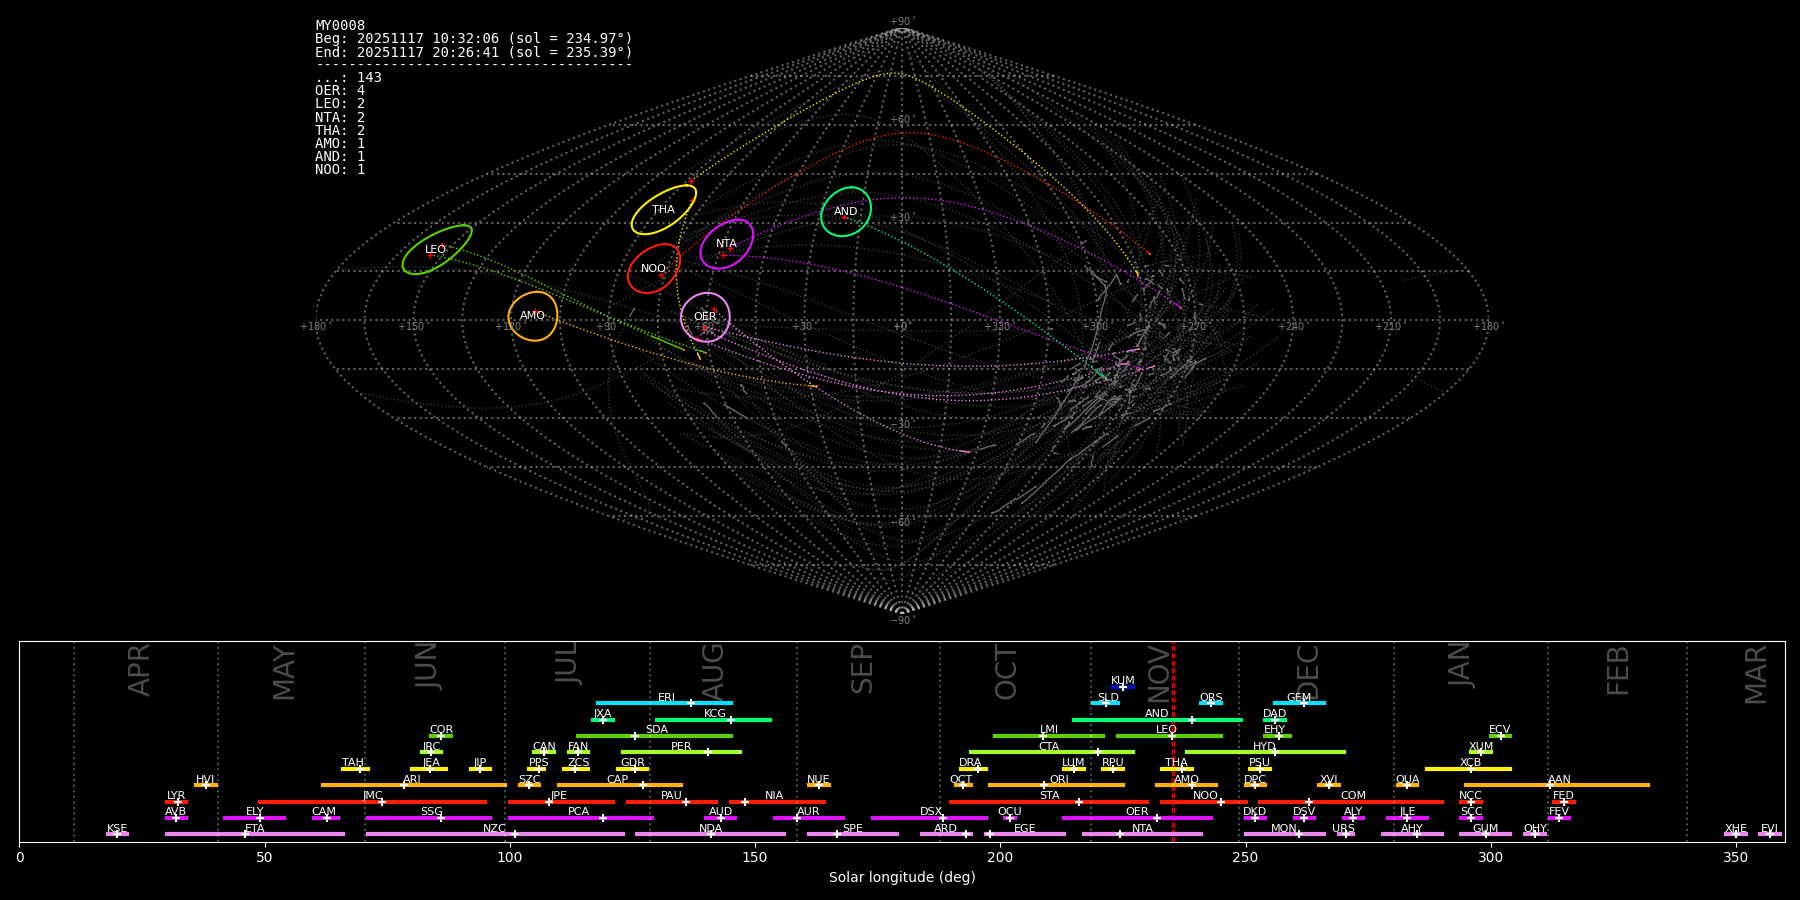The image size is (1800, 900).
Task: Click the LYR shower label in the timeline
Action: (176, 796)
